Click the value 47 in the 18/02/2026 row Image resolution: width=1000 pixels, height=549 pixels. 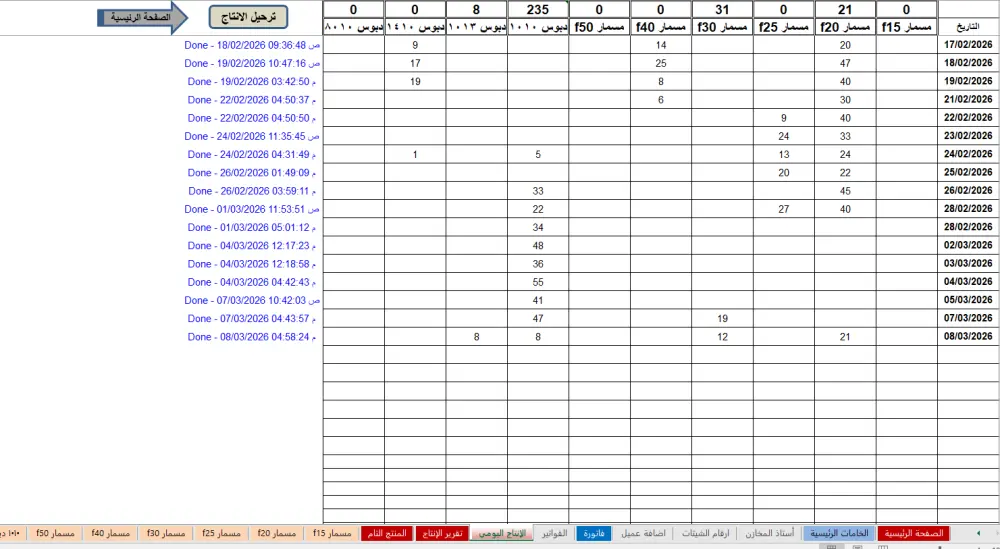pos(845,63)
